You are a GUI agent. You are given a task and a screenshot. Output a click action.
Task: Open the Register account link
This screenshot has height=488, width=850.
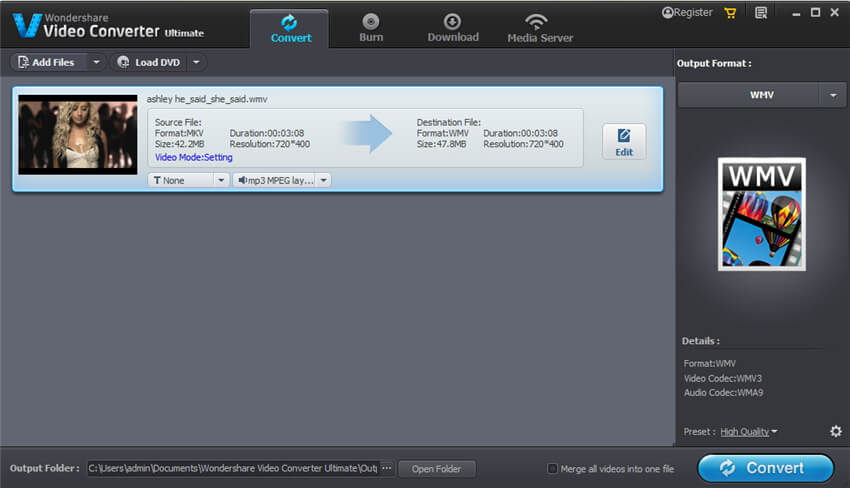click(x=687, y=12)
